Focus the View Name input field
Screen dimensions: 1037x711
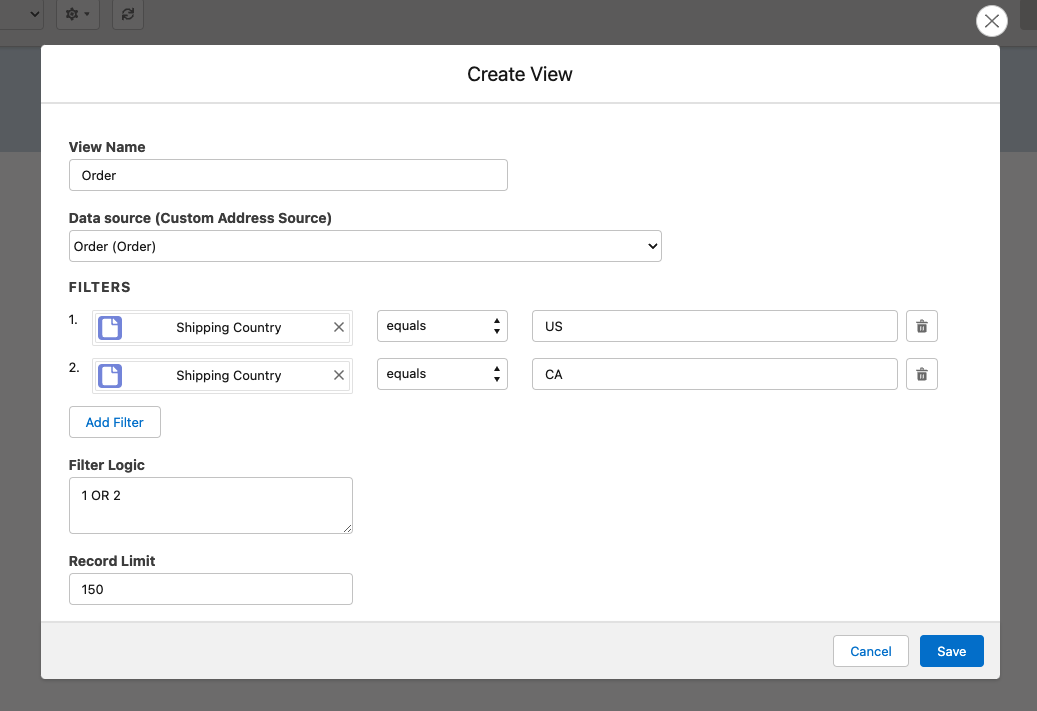pos(288,175)
